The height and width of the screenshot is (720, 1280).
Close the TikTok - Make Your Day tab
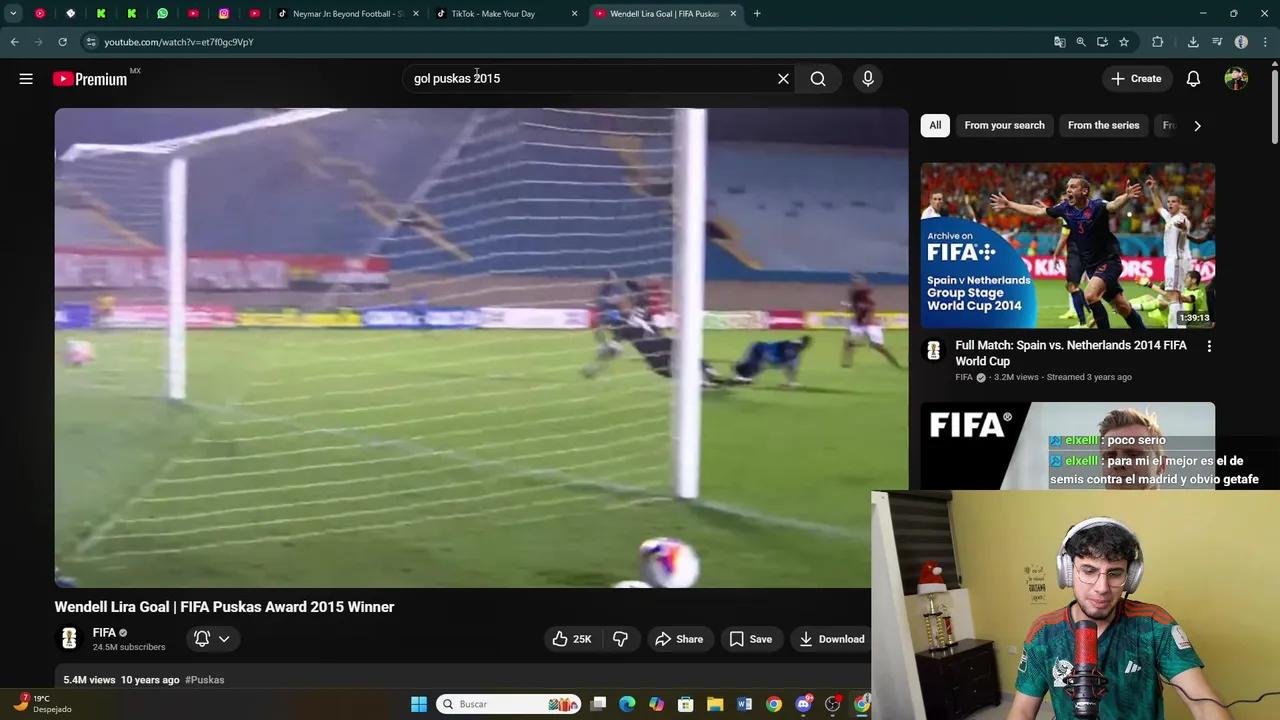574,14
